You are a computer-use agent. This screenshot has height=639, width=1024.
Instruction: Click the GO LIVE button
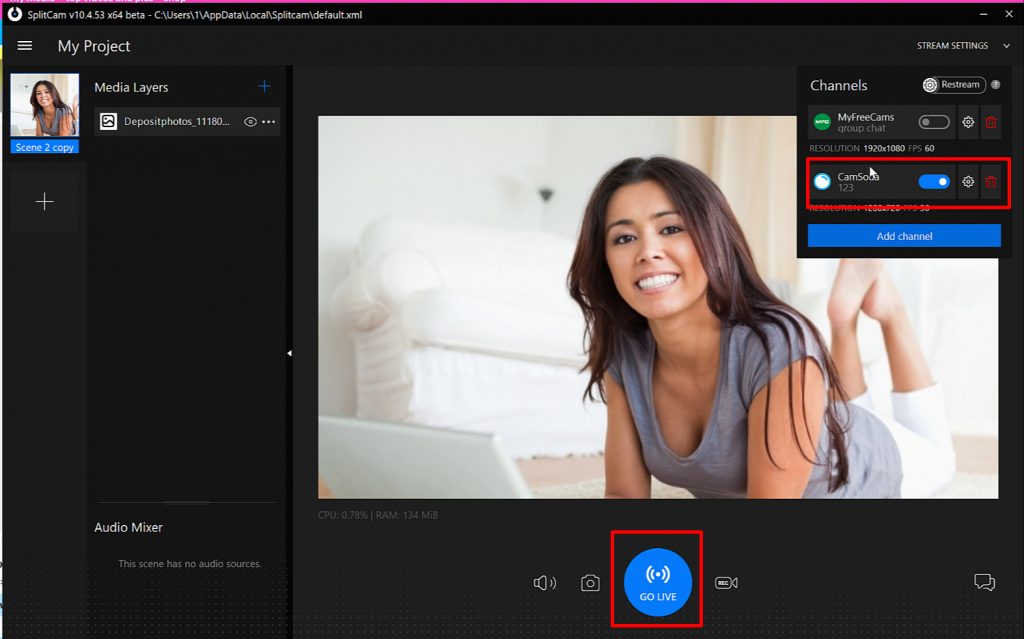[x=658, y=582]
